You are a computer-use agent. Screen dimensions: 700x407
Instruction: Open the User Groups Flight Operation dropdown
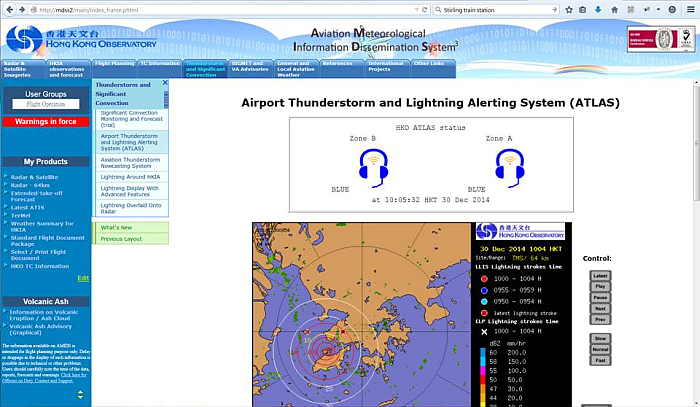click(x=46, y=104)
